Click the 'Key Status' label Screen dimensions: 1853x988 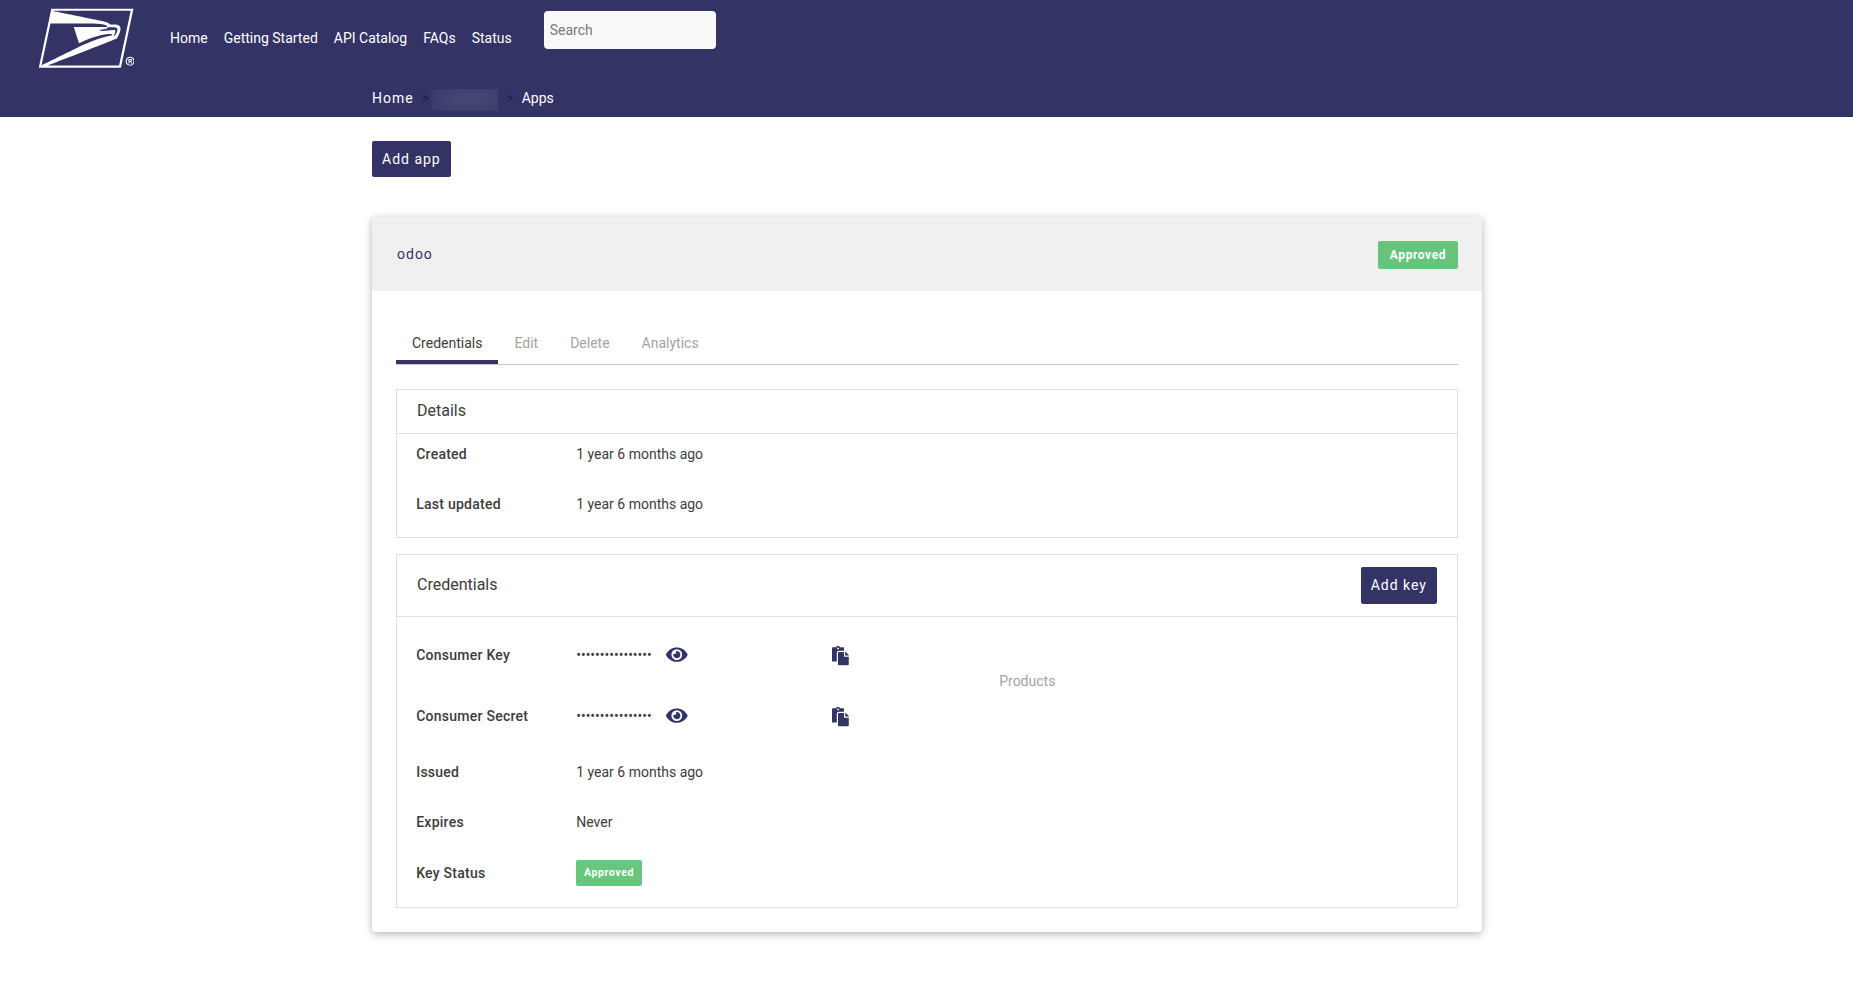tap(450, 873)
